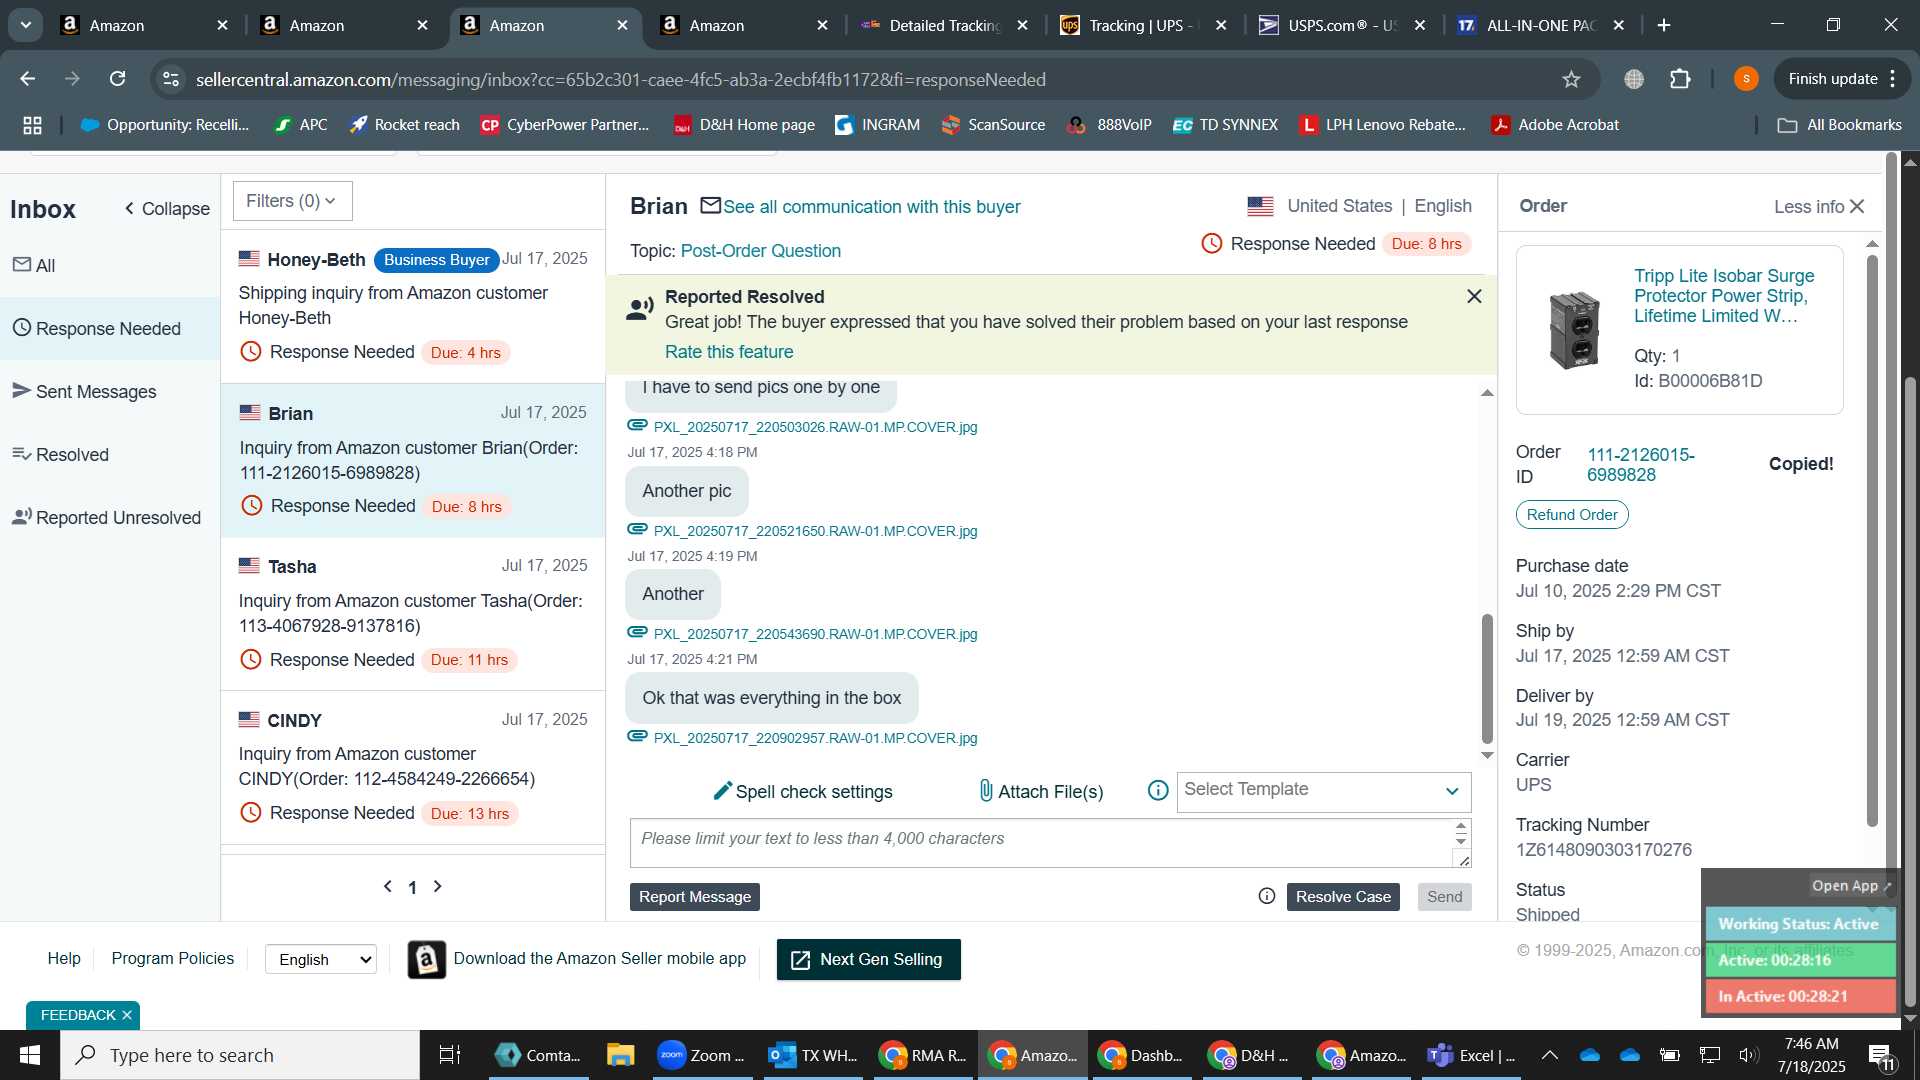The height and width of the screenshot is (1080, 1920).
Task: Switch to the Tracking | UPS browser tab
Action: point(1143,25)
